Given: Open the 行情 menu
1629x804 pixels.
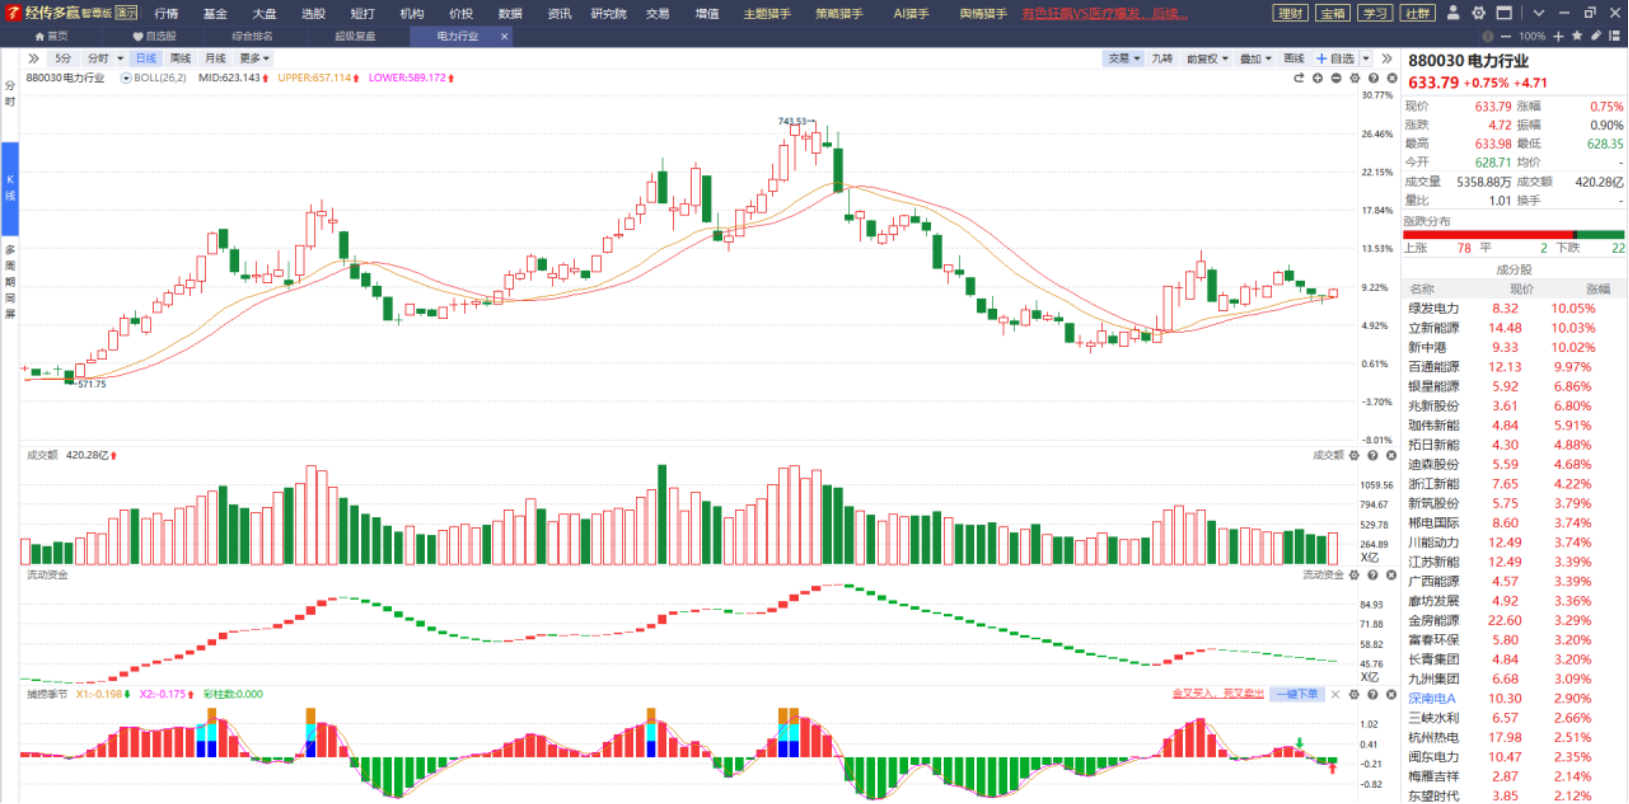Looking at the screenshot, I should [x=166, y=14].
